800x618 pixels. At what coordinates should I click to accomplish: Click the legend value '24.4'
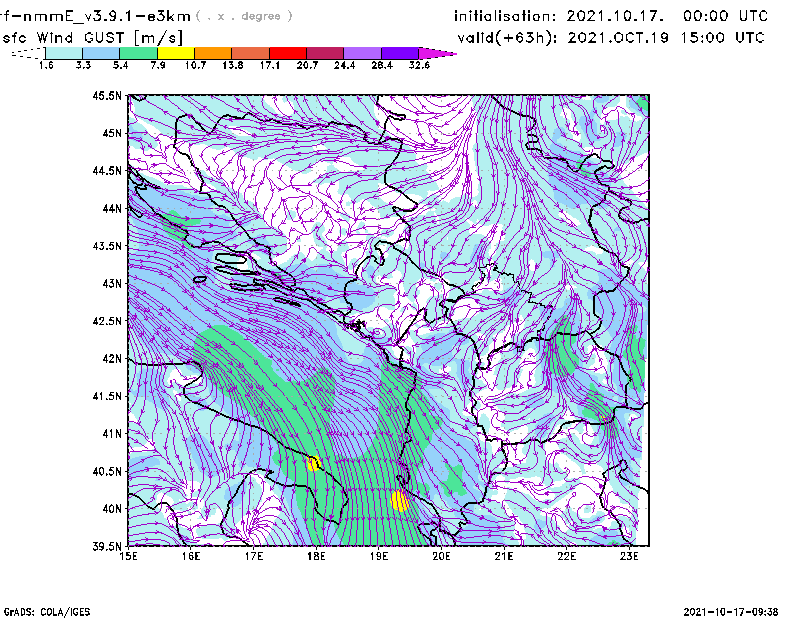tap(344, 65)
